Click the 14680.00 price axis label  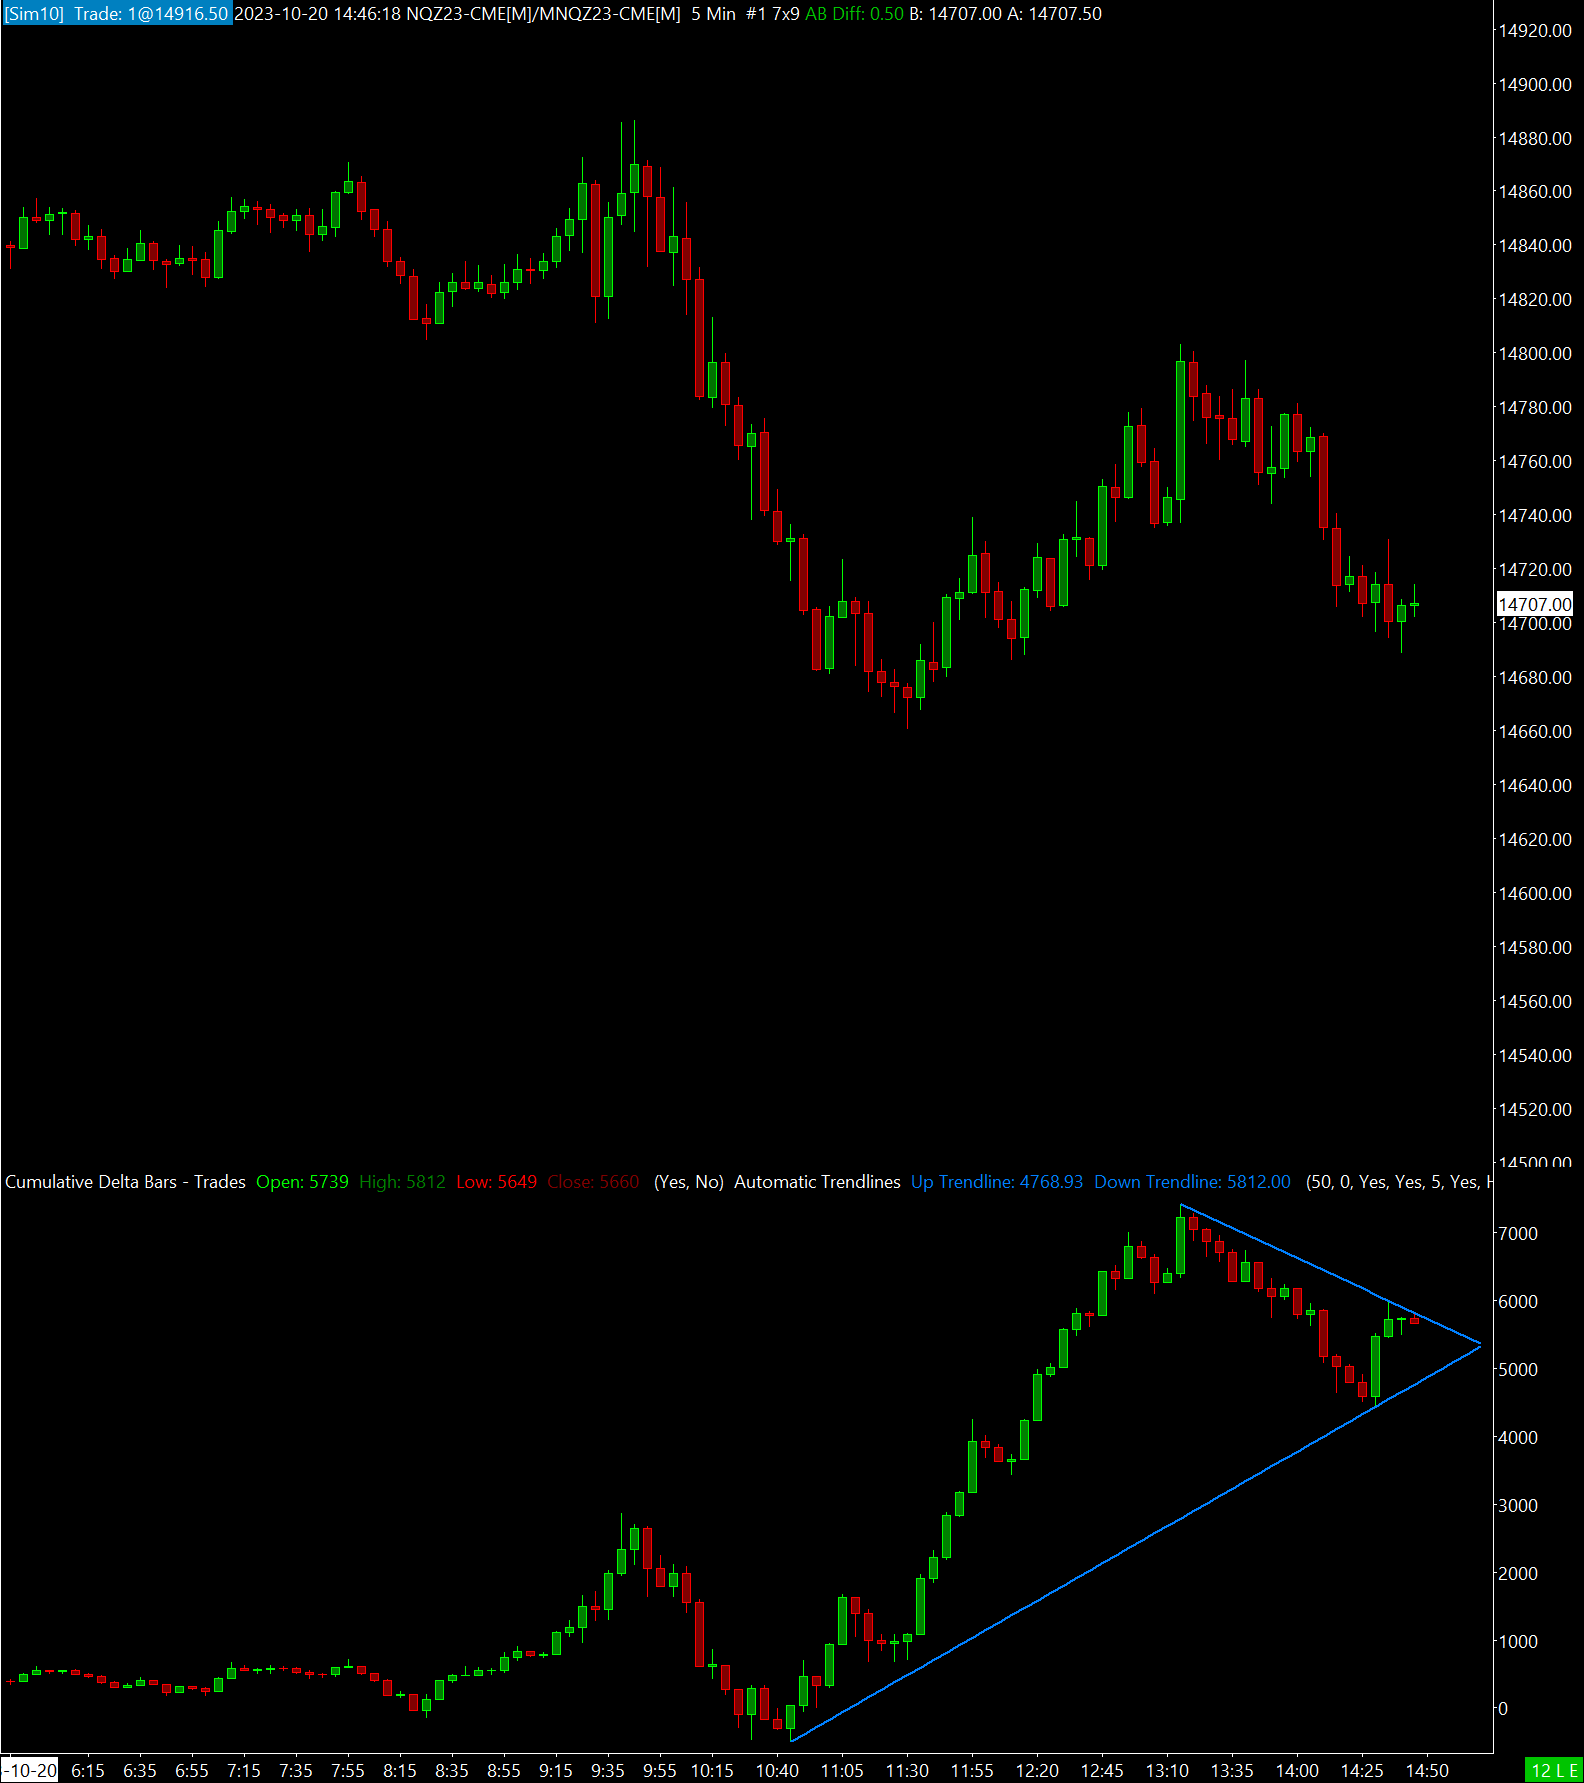(1535, 678)
